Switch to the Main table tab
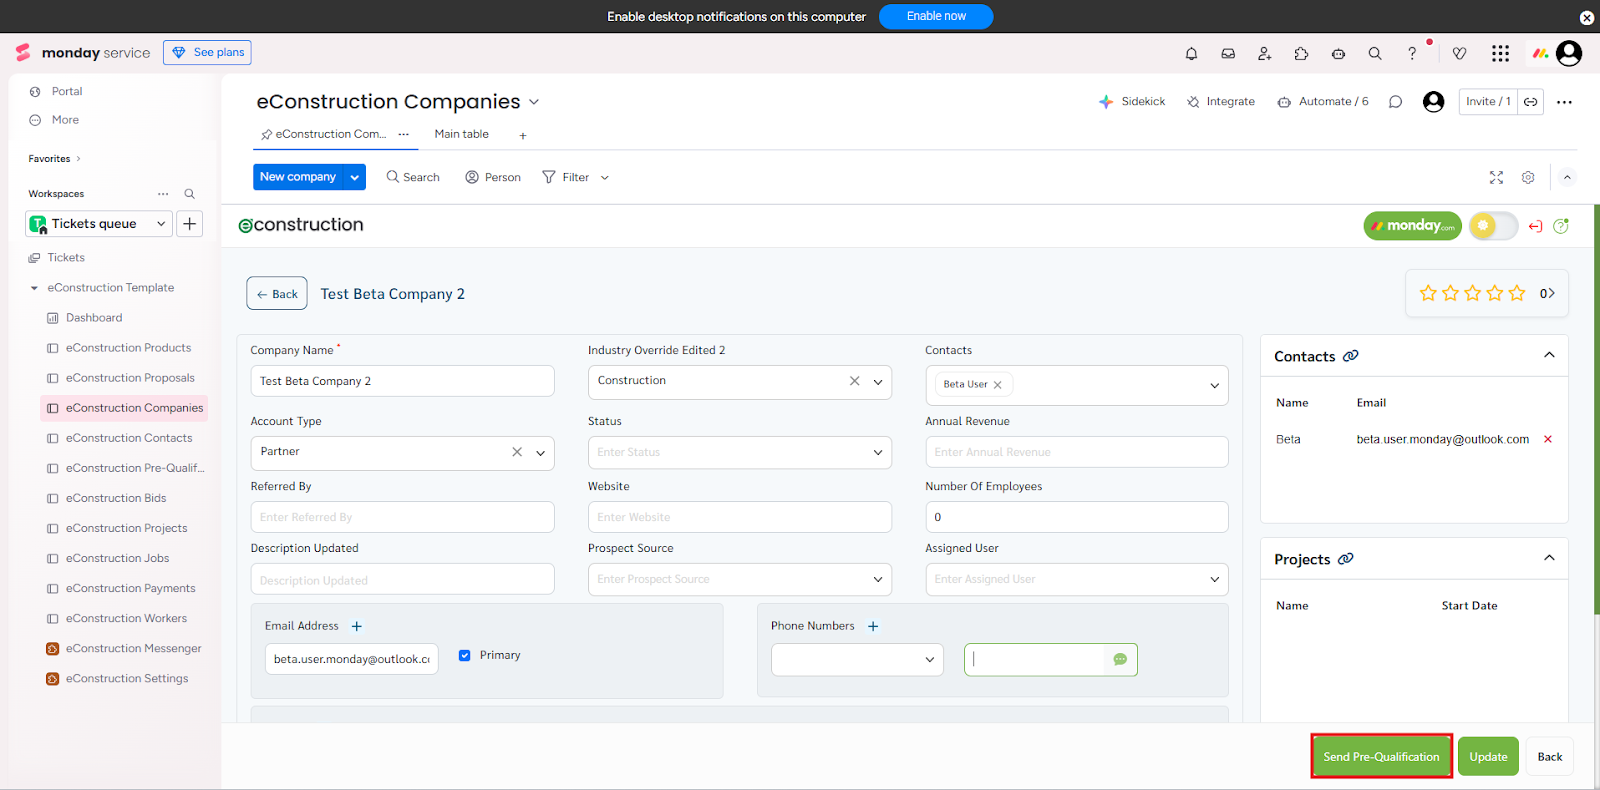This screenshot has height=790, width=1600. 461,134
